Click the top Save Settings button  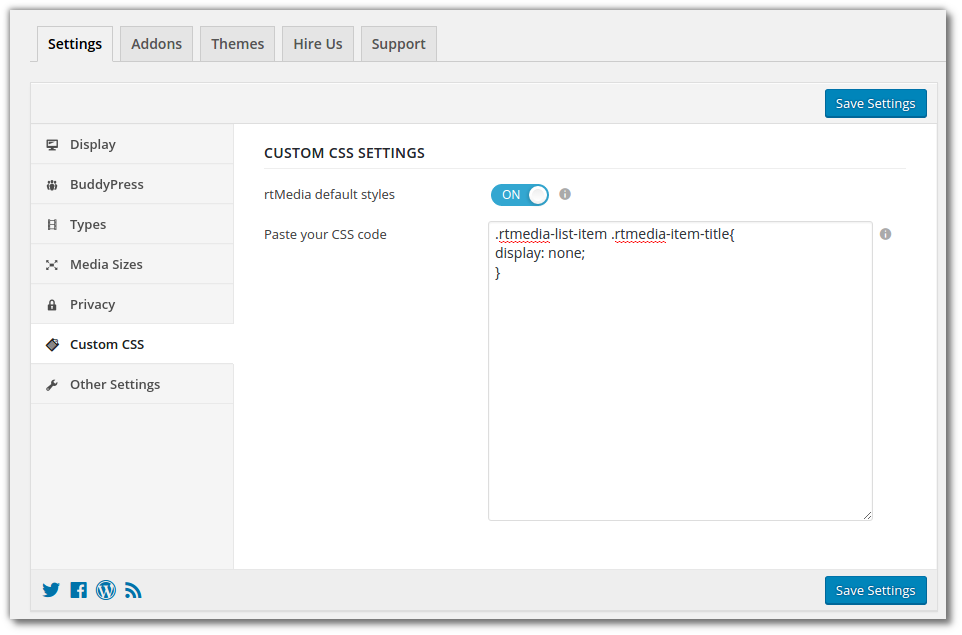(875, 103)
